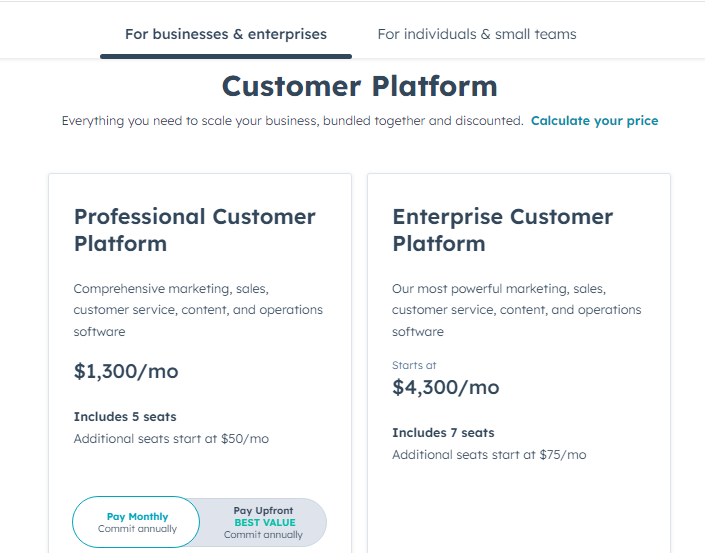Image resolution: width=705 pixels, height=553 pixels.
Task: Open the Calculate your price link
Action: [594, 120]
